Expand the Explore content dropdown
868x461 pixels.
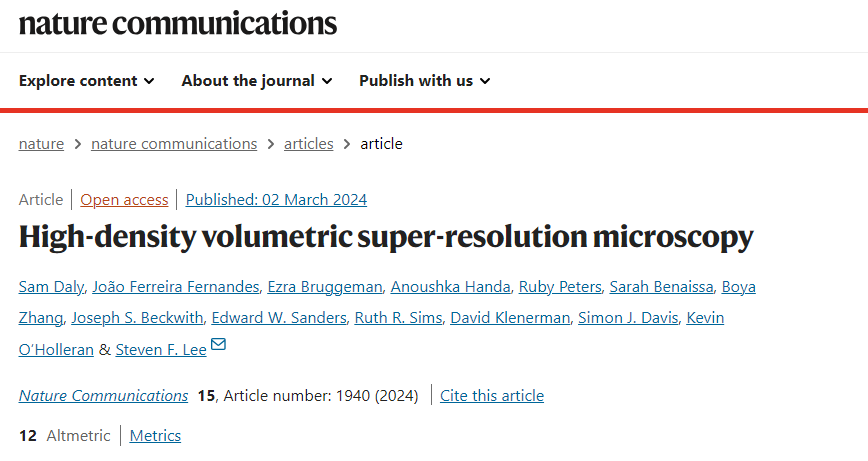(86, 81)
